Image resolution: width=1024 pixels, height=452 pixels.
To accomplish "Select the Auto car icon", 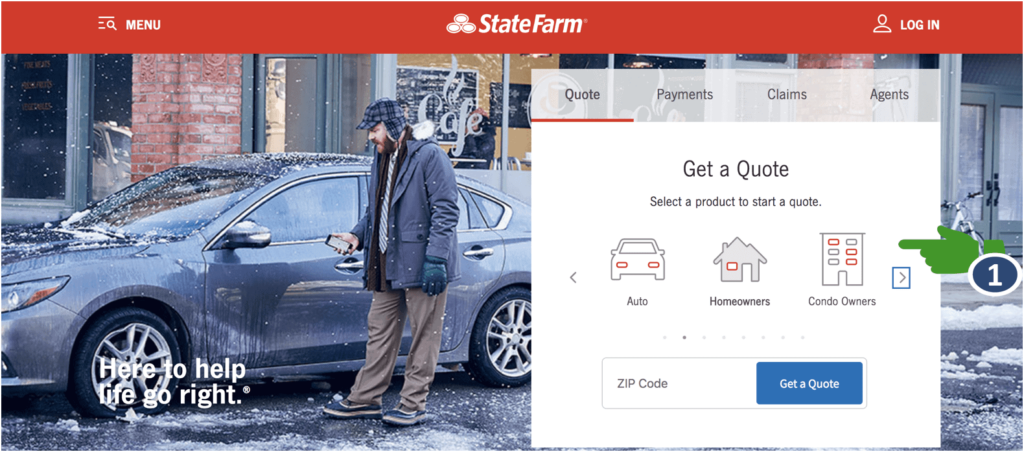I will (x=637, y=260).
